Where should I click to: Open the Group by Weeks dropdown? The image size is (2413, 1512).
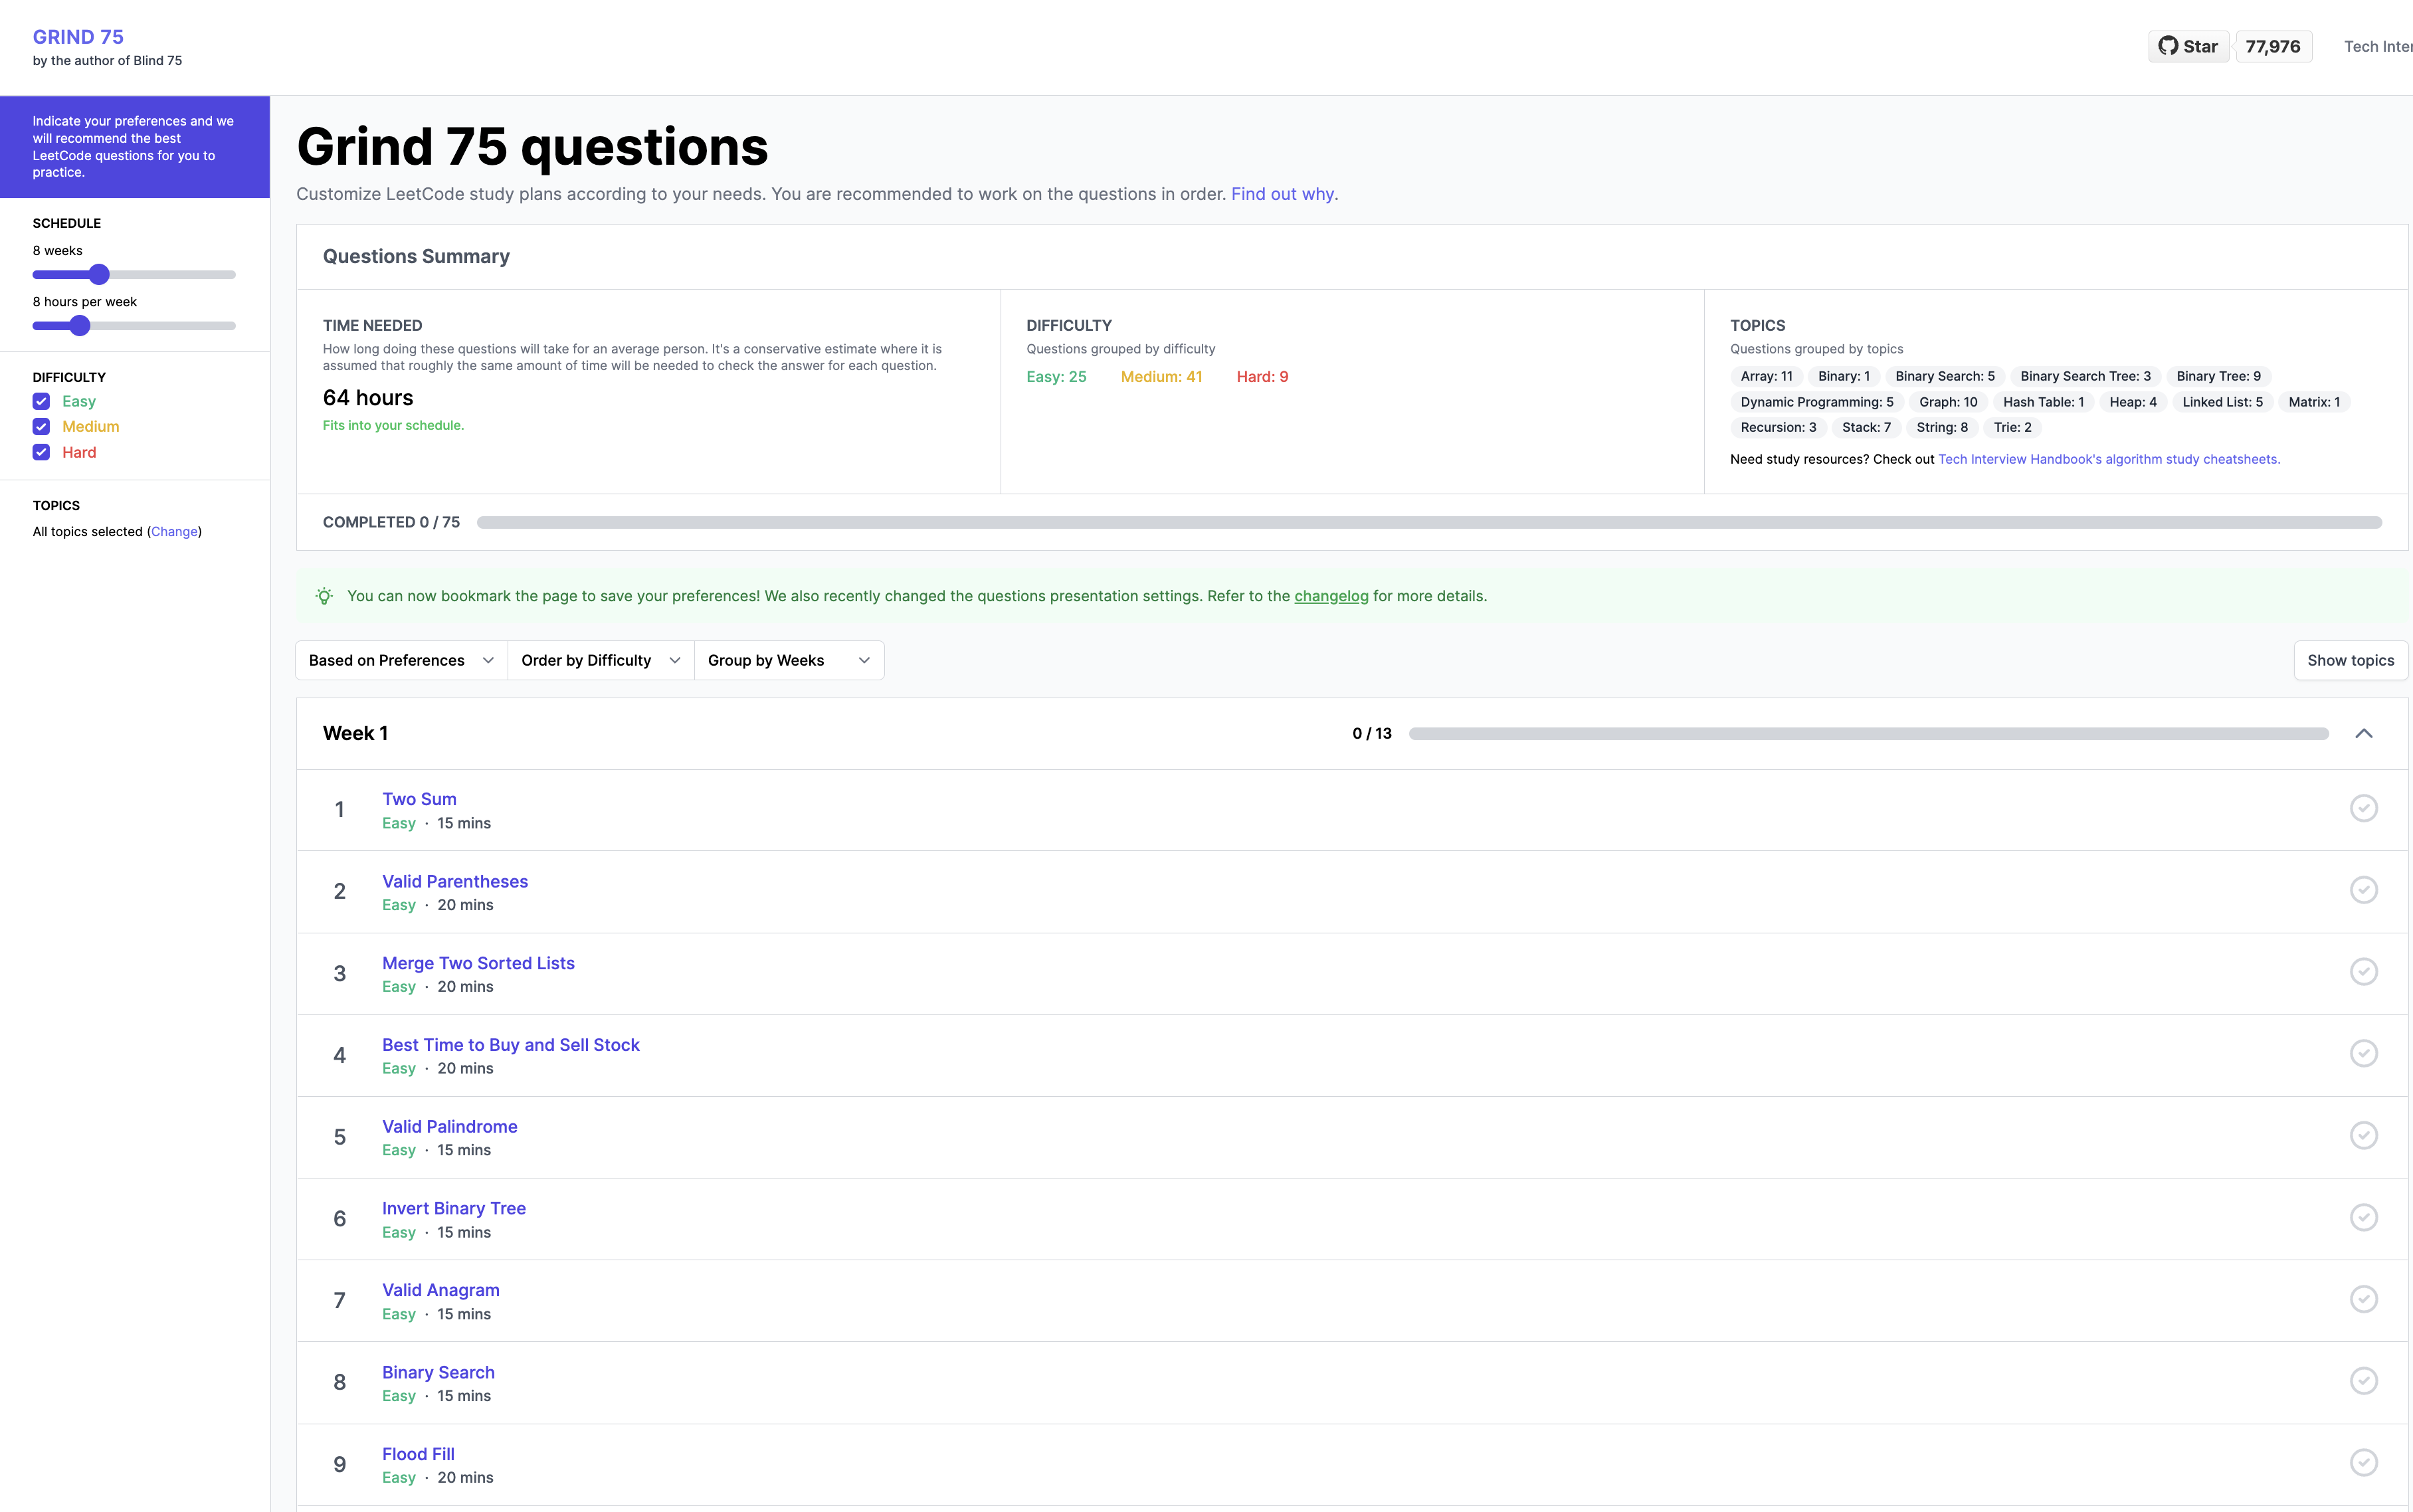[x=789, y=660]
